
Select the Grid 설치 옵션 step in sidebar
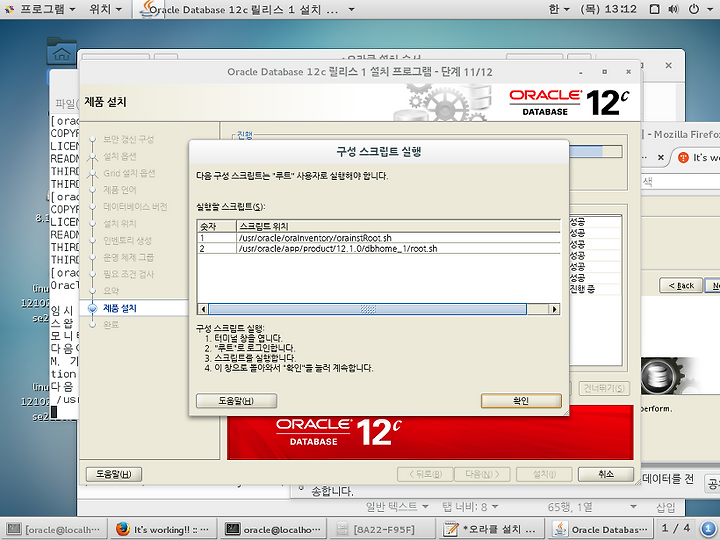point(129,173)
